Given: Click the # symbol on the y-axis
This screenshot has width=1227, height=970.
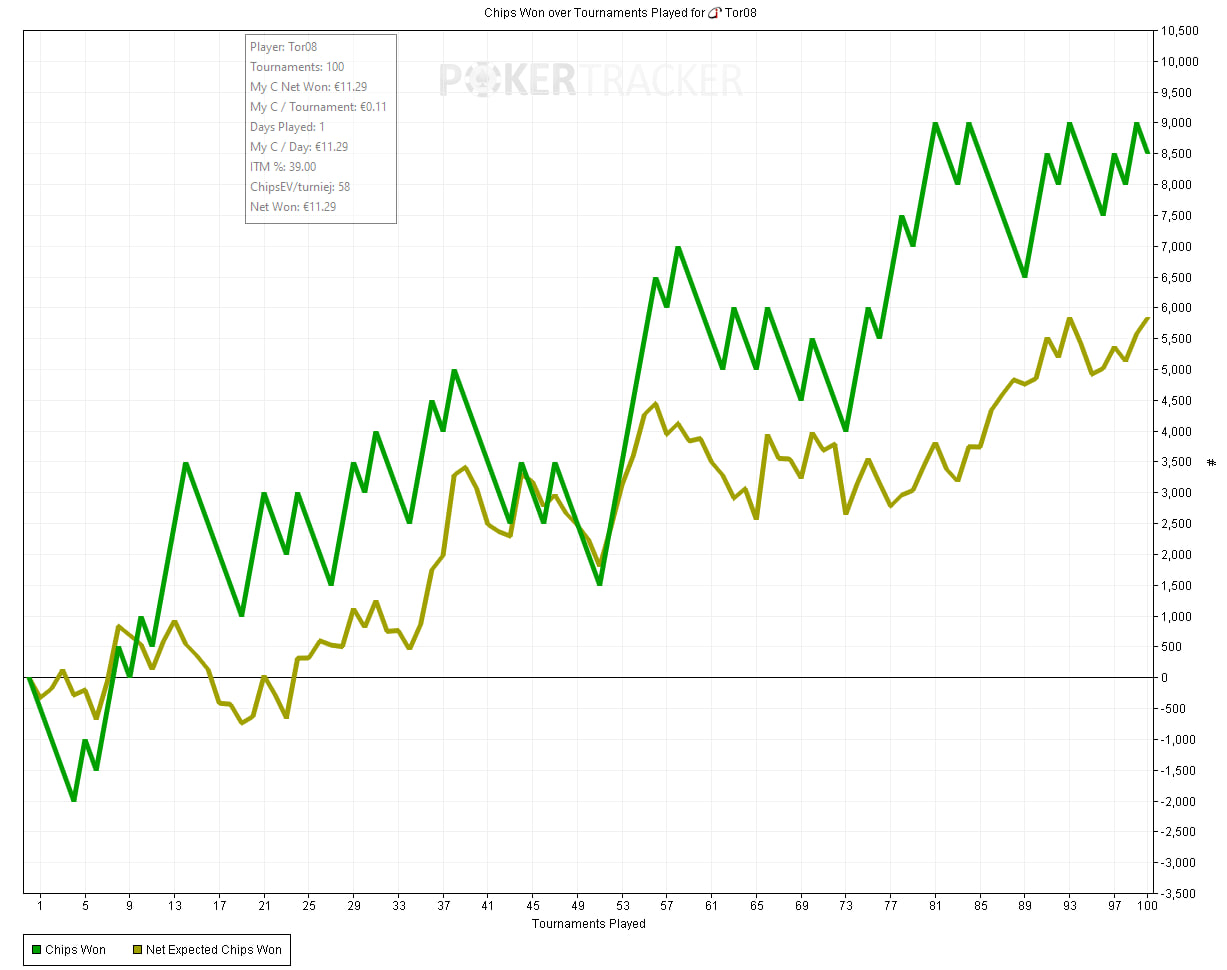Looking at the screenshot, I should pos(1211,462).
